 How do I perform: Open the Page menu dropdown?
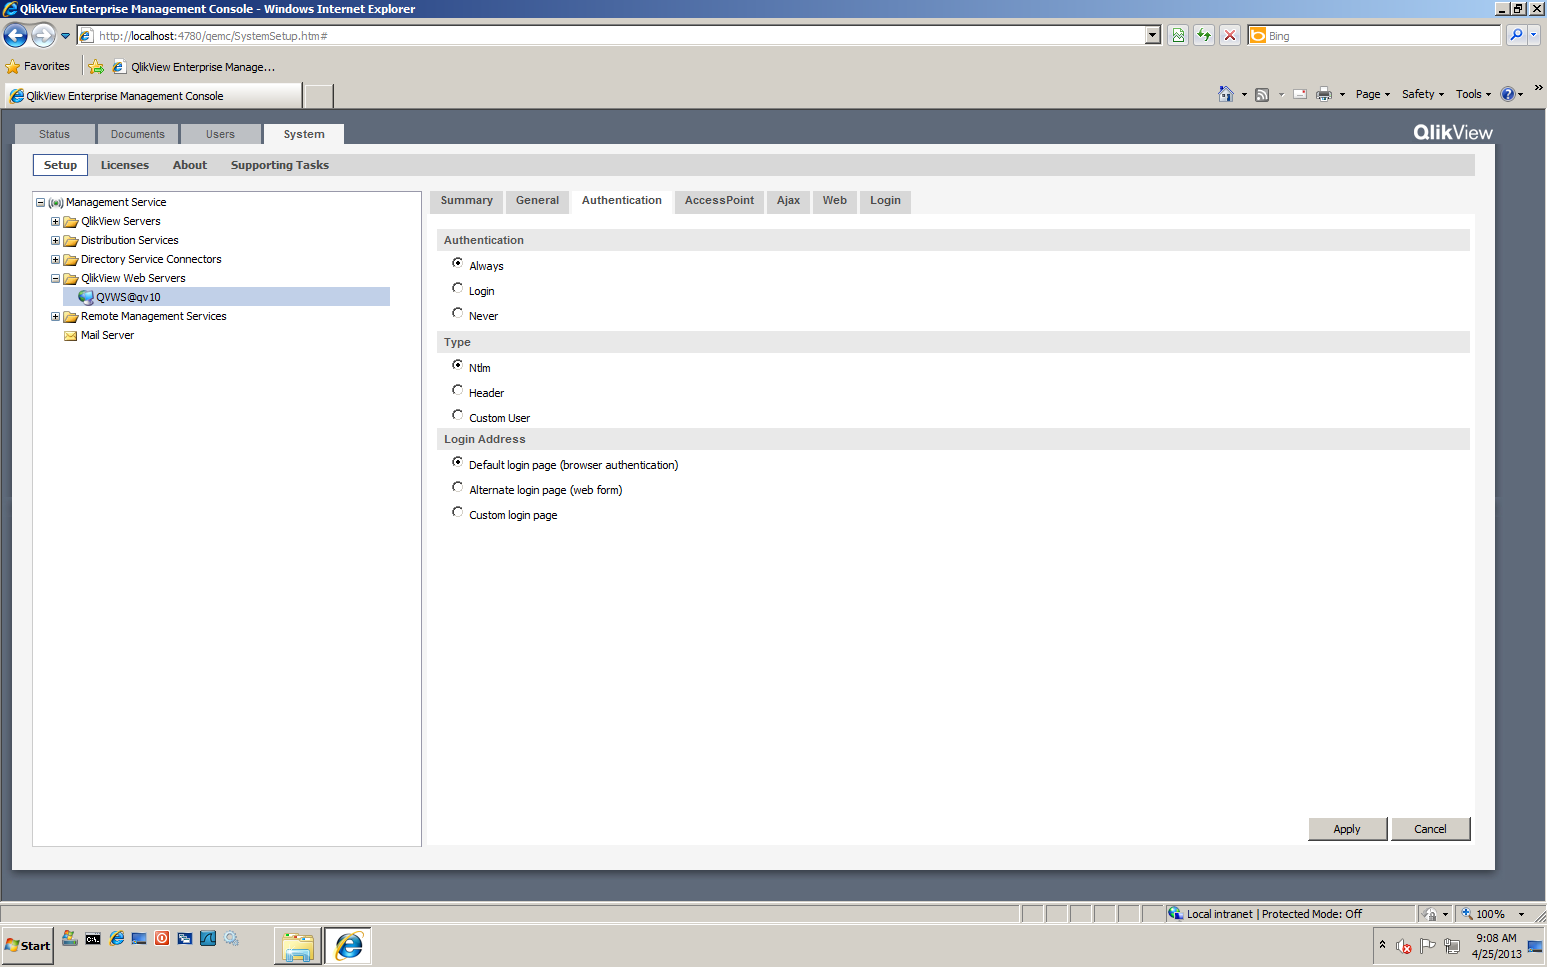tap(1373, 94)
